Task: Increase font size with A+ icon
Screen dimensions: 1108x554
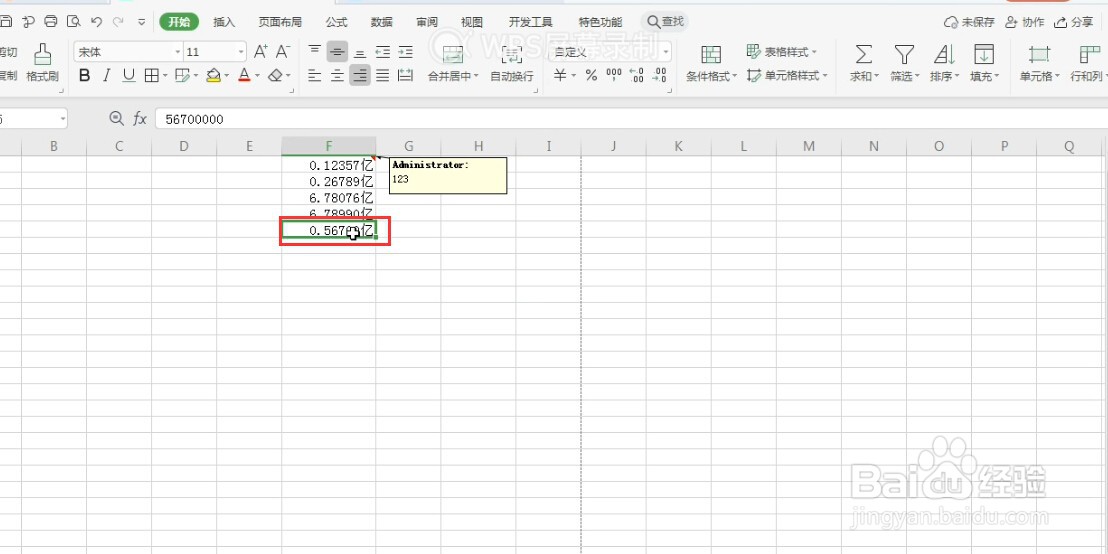Action: [261, 52]
